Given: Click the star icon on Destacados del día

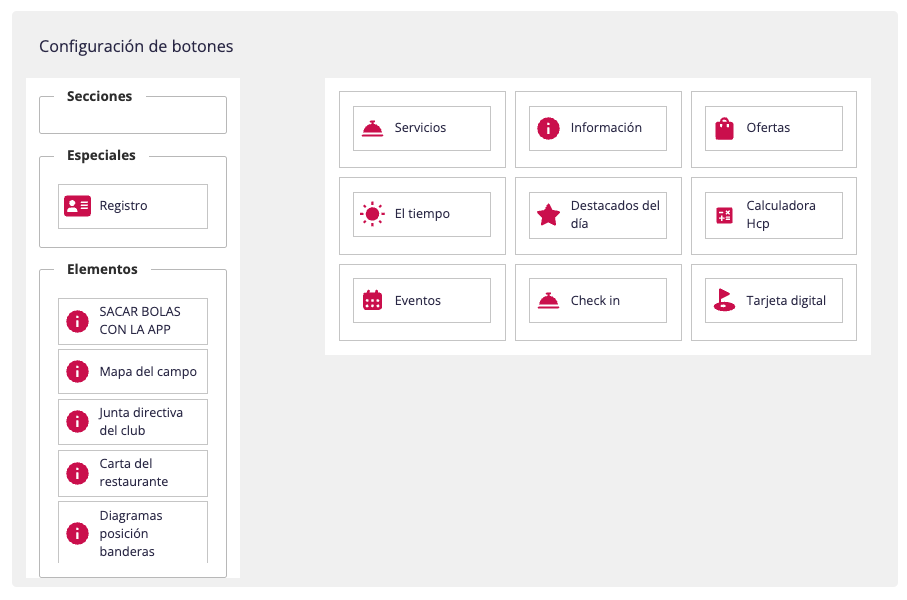Looking at the screenshot, I should click(548, 215).
